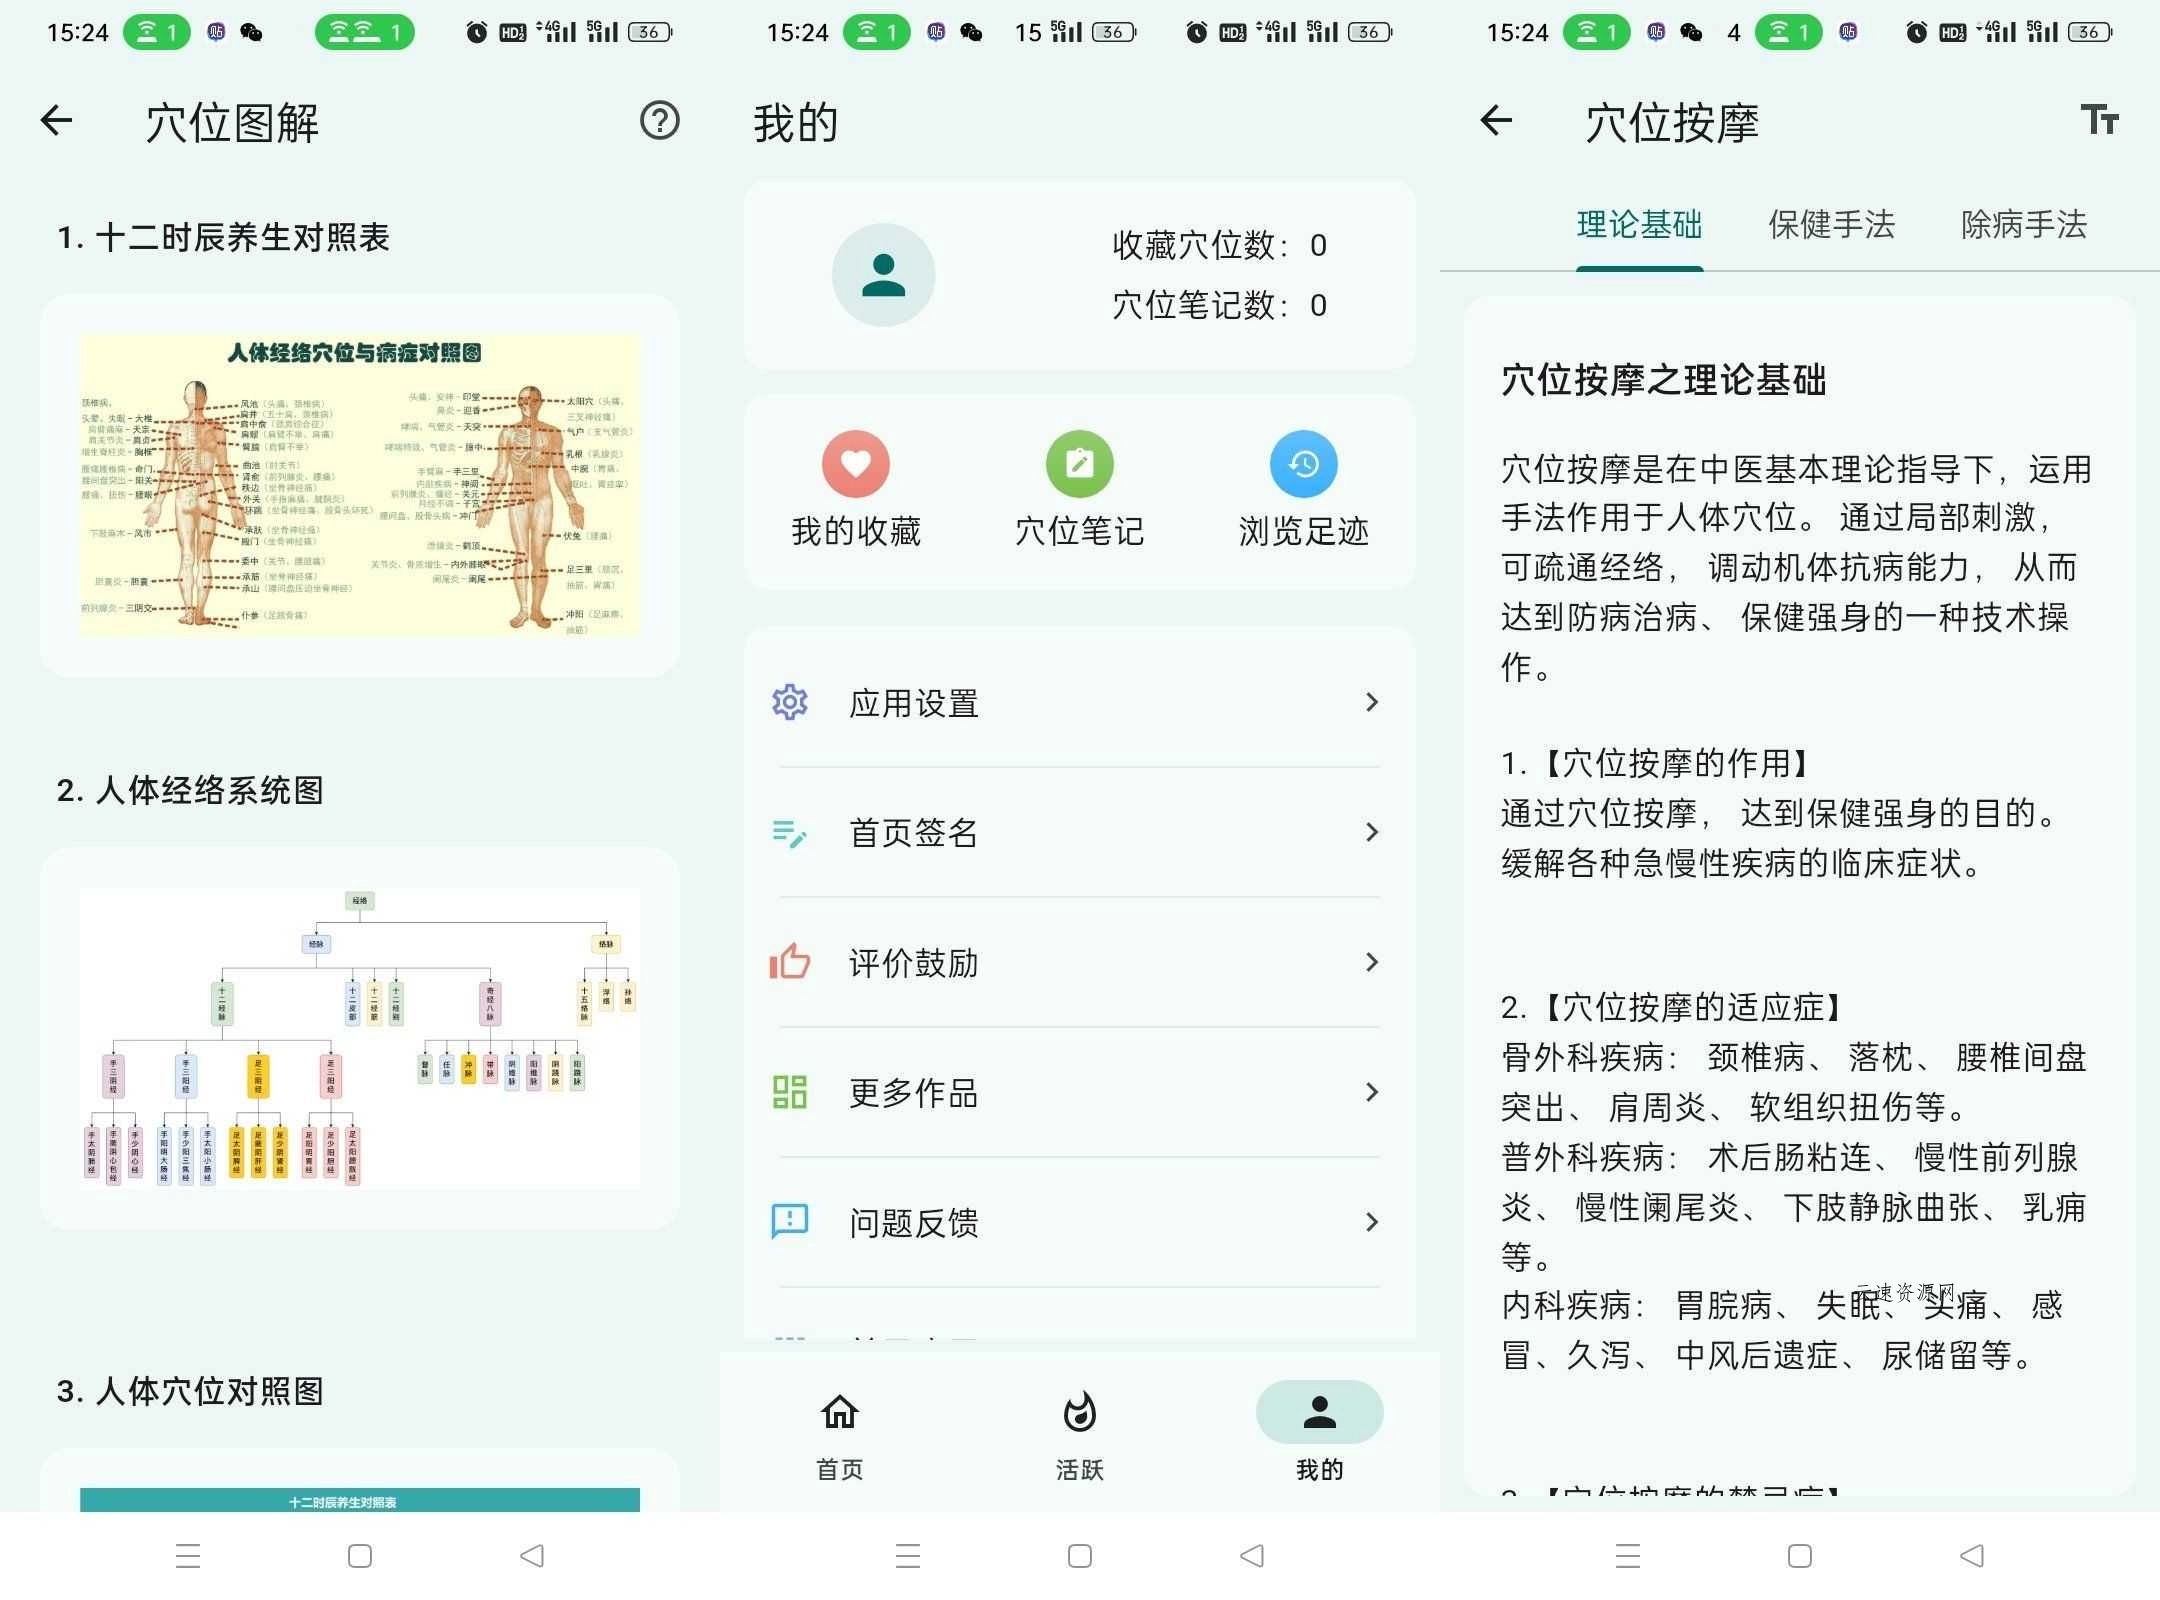
Task: Expand the 应用设置 chevron
Action: click(1372, 703)
